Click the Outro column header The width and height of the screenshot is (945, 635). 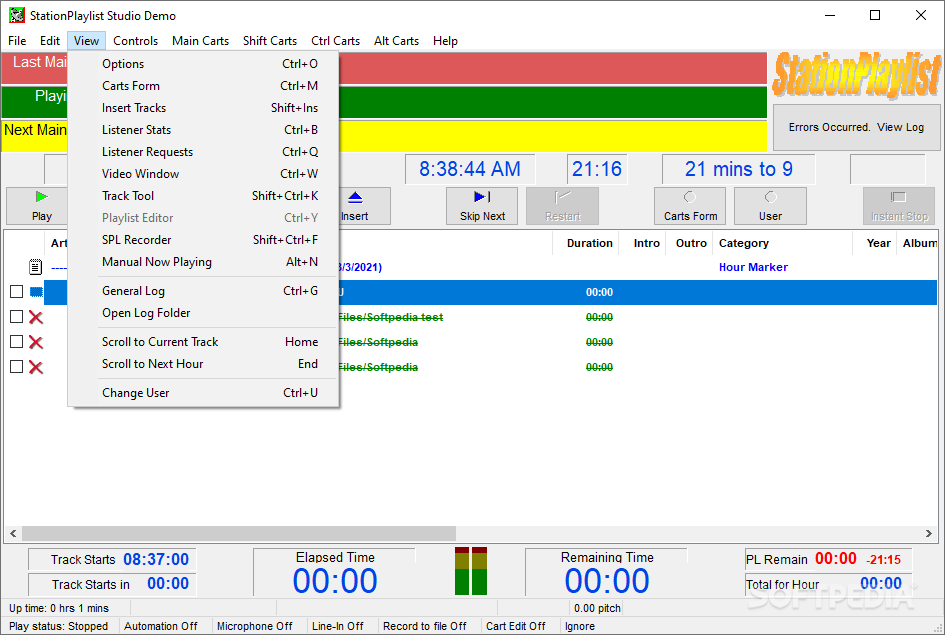[689, 243]
